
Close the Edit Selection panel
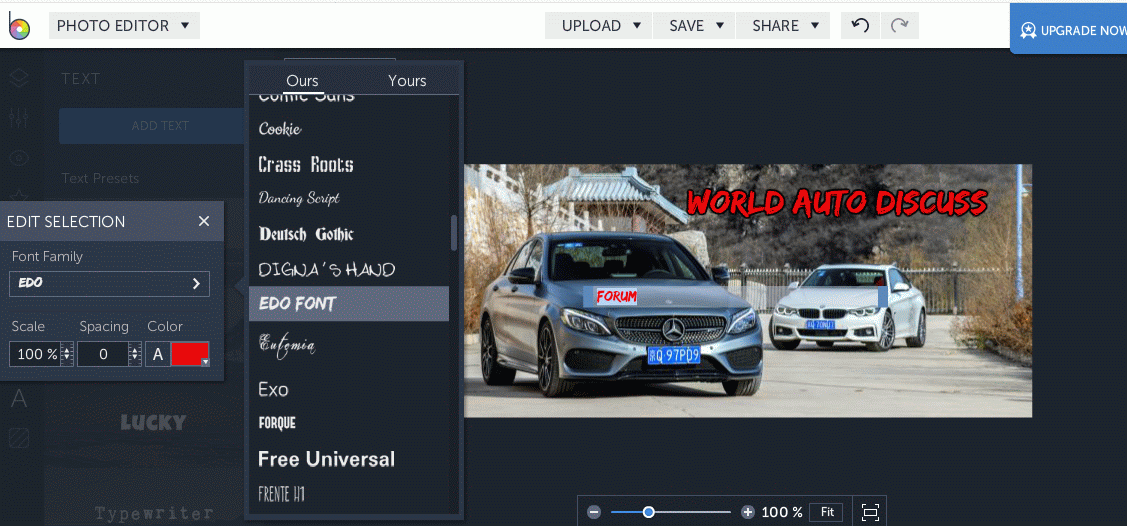coord(204,221)
